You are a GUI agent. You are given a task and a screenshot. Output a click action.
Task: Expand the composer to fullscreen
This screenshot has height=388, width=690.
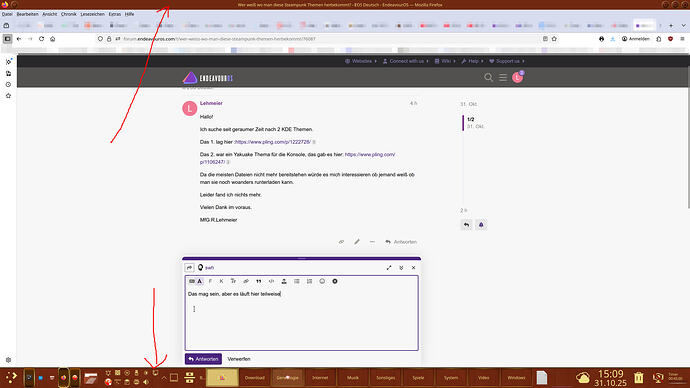pos(389,267)
